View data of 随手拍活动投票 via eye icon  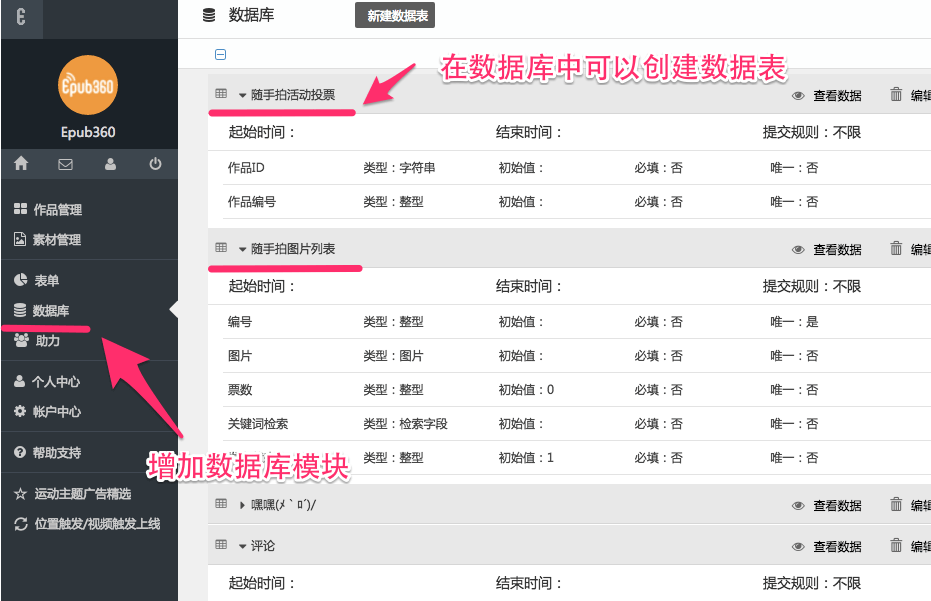click(799, 96)
